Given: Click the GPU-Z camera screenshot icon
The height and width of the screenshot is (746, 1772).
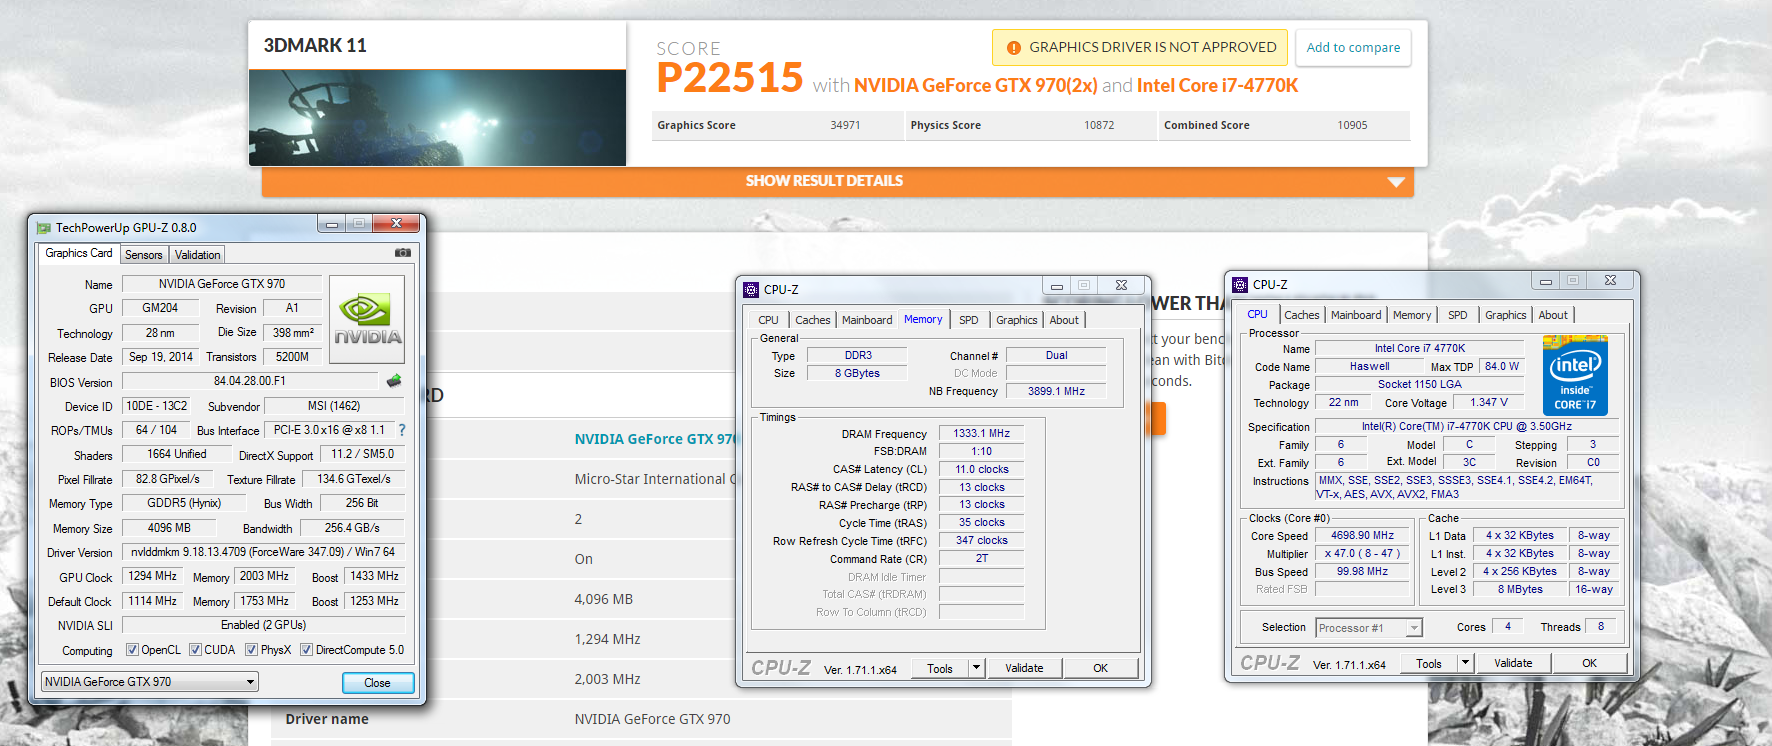Looking at the screenshot, I should click(403, 253).
